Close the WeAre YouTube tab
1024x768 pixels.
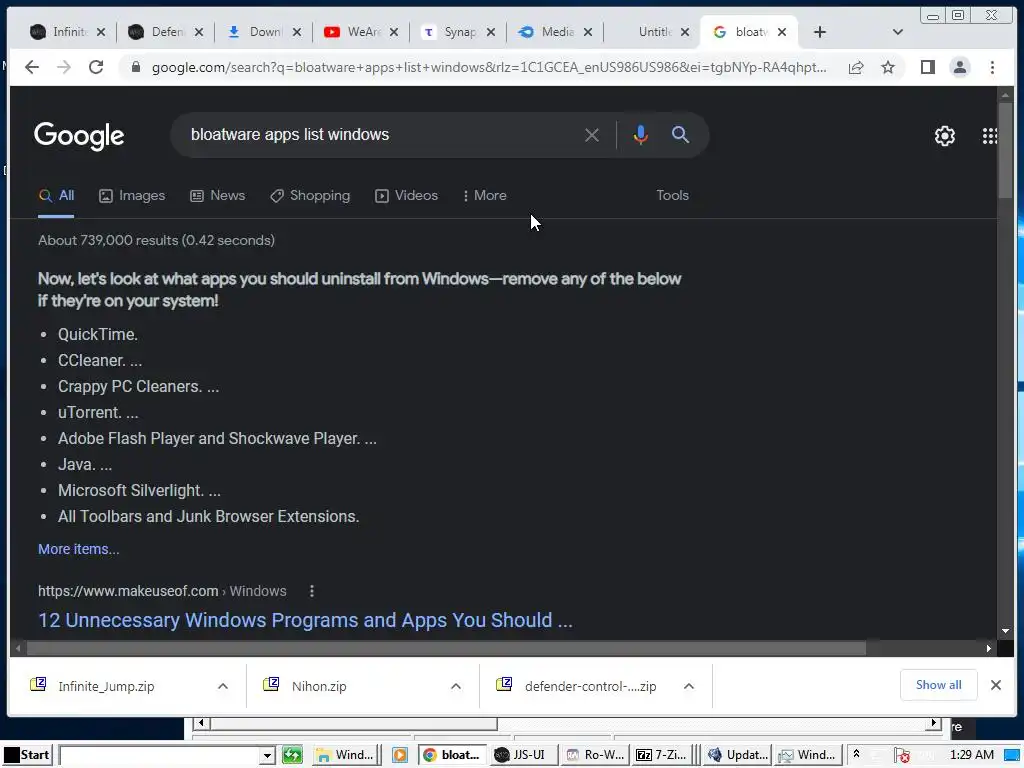pos(394,32)
